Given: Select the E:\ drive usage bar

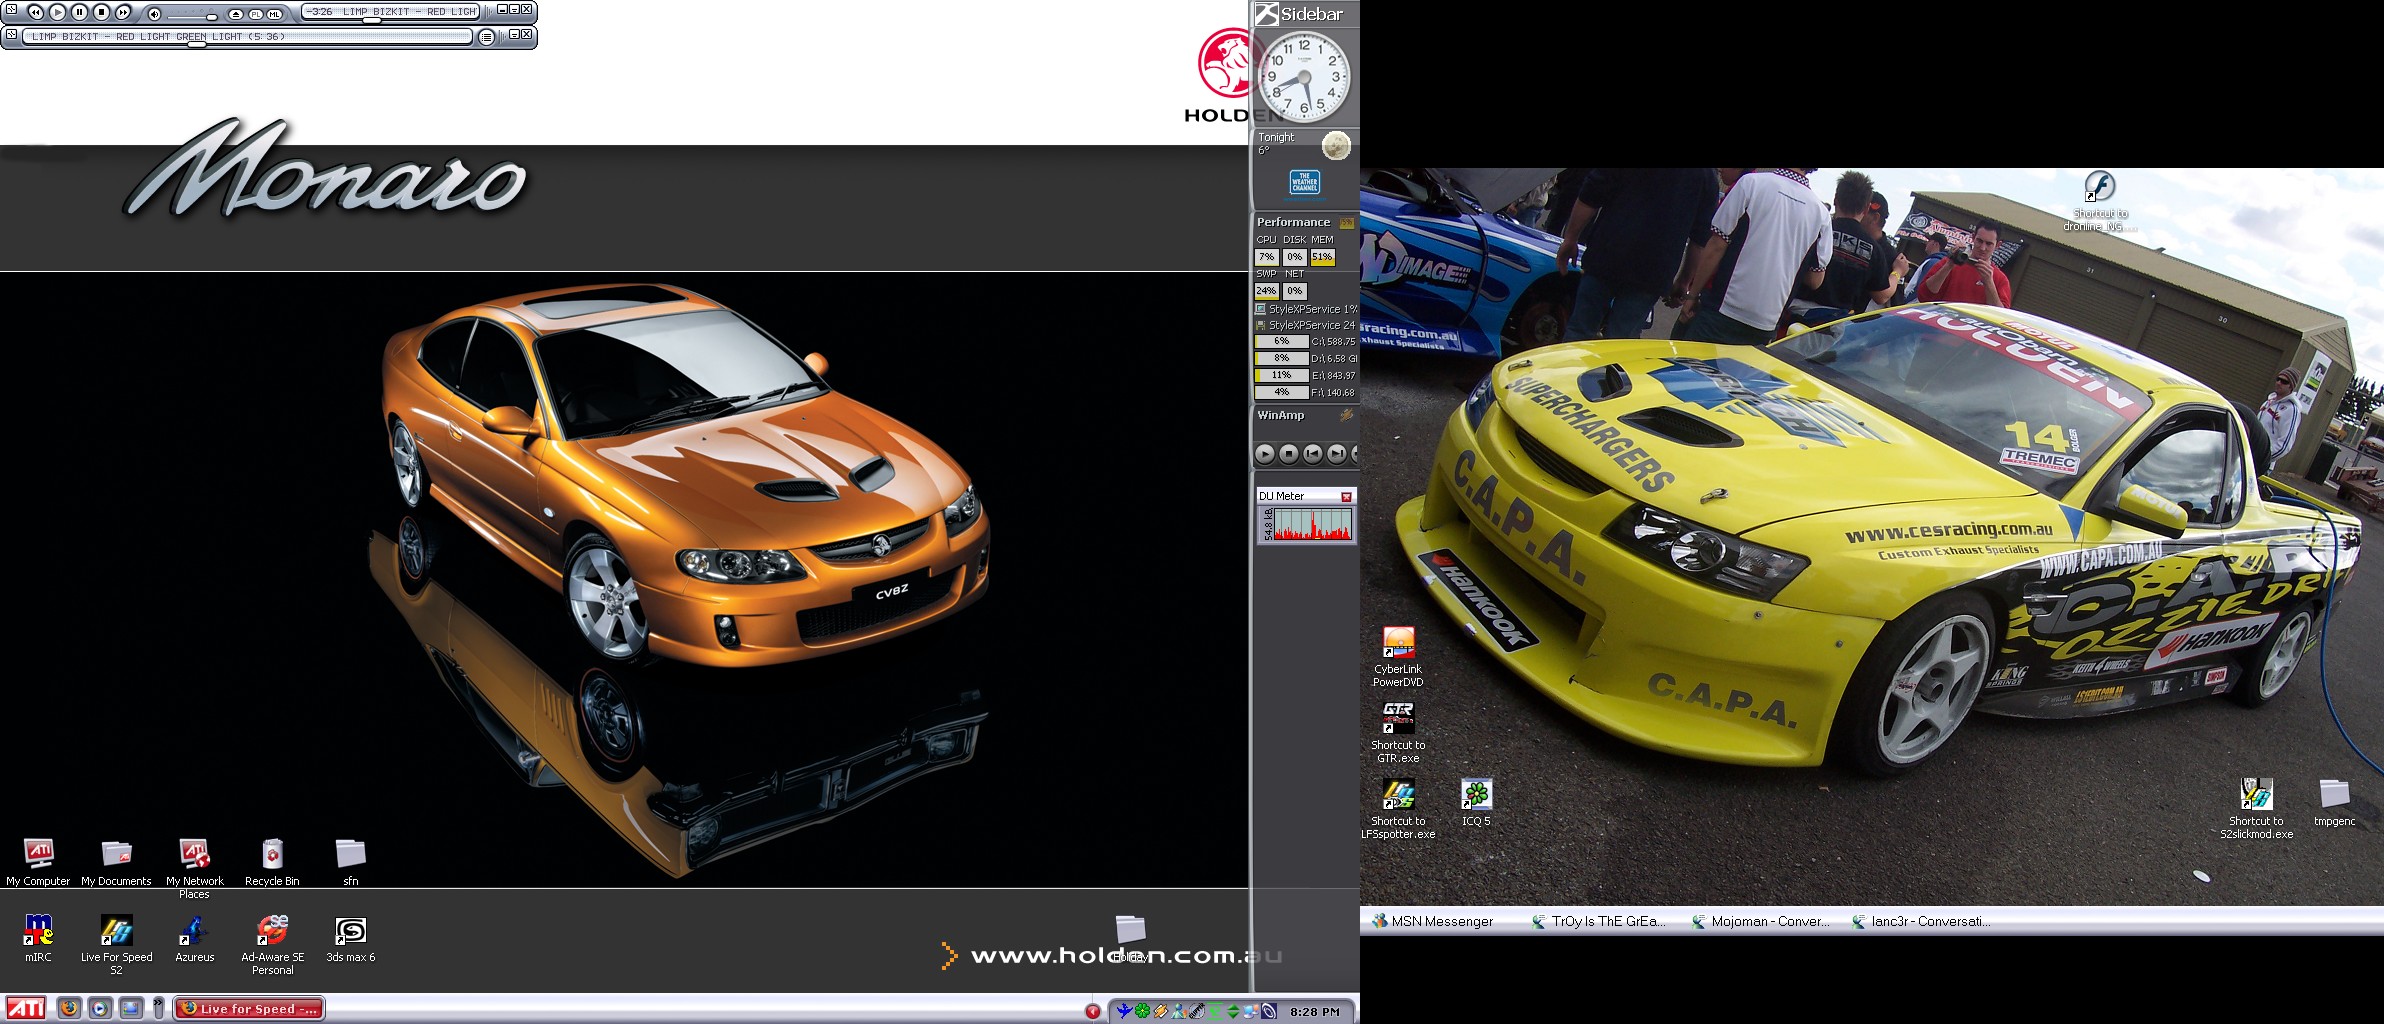Looking at the screenshot, I should [1282, 376].
